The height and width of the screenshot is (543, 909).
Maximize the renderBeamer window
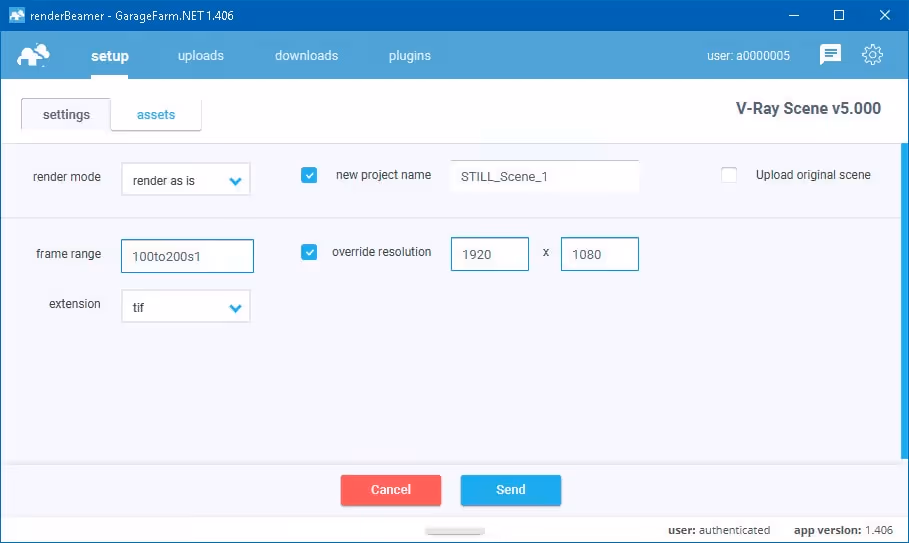pyautogui.click(x=839, y=15)
